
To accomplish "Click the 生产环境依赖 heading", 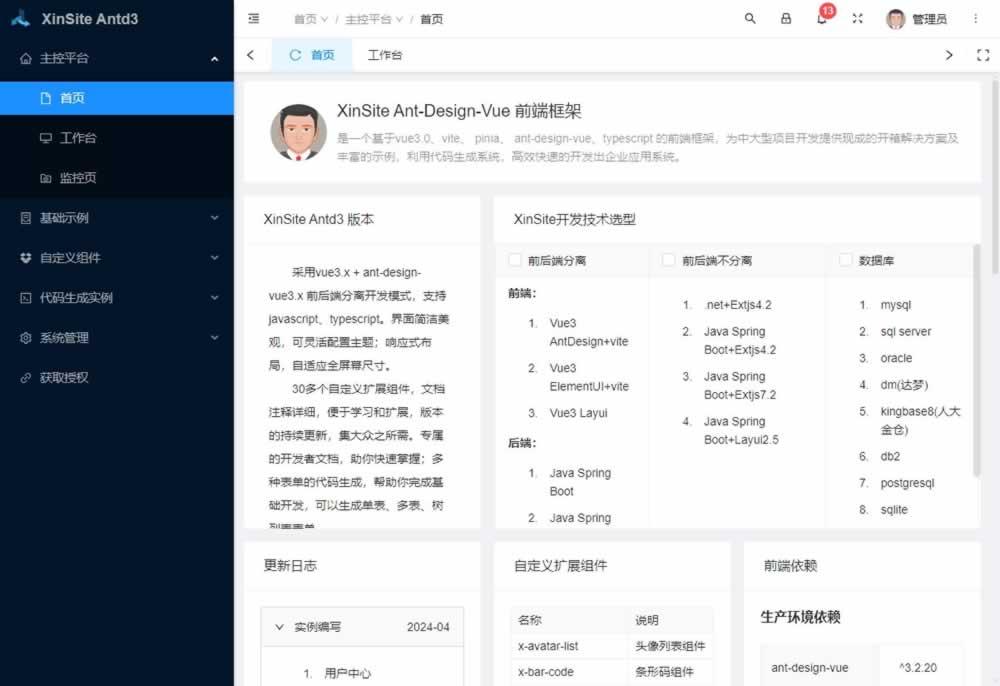I will click(x=800, y=617).
